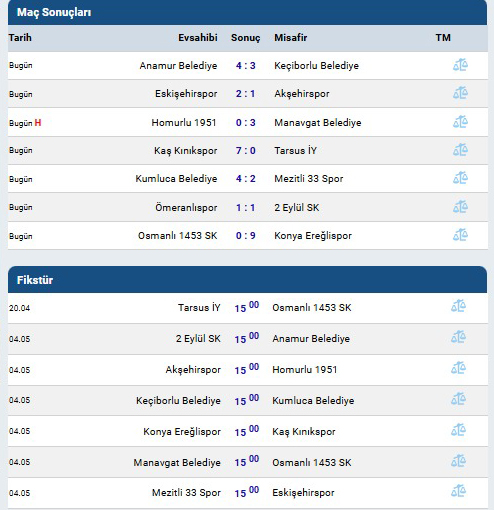Screen dimensions: 494x510
Task: Click Keçiborlu Belediye guest team in results
Action: pos(316,66)
